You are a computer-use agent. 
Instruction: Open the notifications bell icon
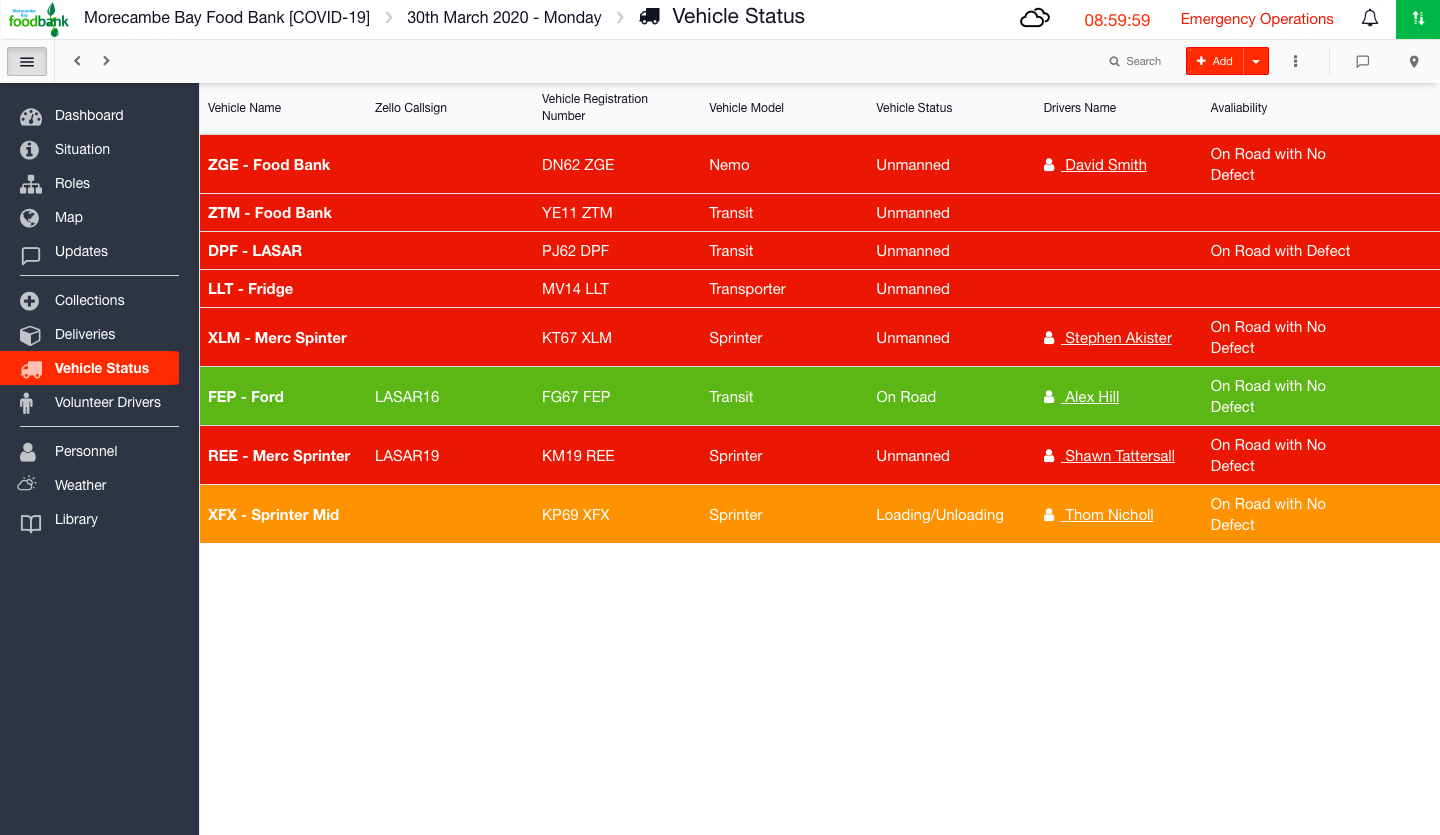[1370, 18]
